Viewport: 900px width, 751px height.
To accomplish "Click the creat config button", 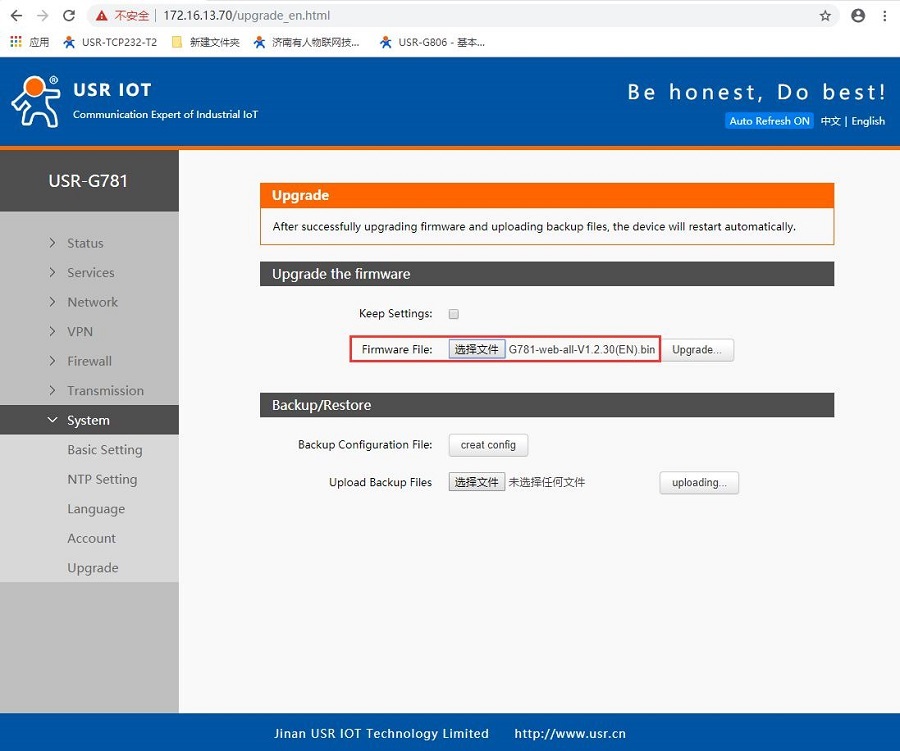I will tap(488, 445).
